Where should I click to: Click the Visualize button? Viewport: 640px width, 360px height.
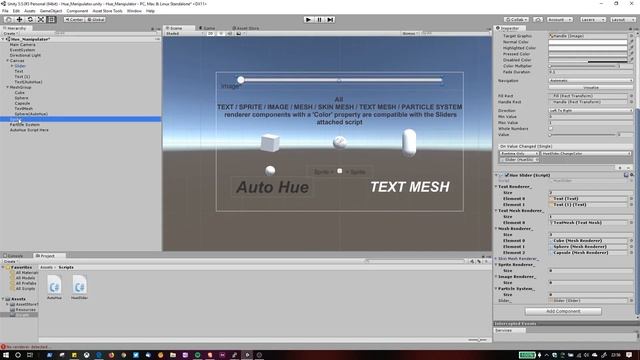[591, 87]
